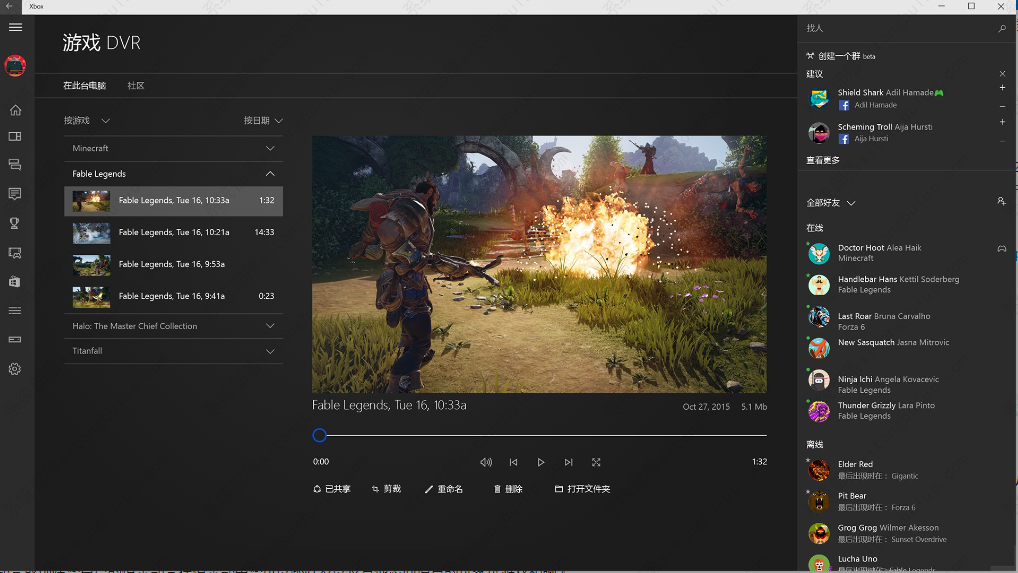
Task: Open Achievements trophy in sidebar
Action: pyautogui.click(x=15, y=223)
